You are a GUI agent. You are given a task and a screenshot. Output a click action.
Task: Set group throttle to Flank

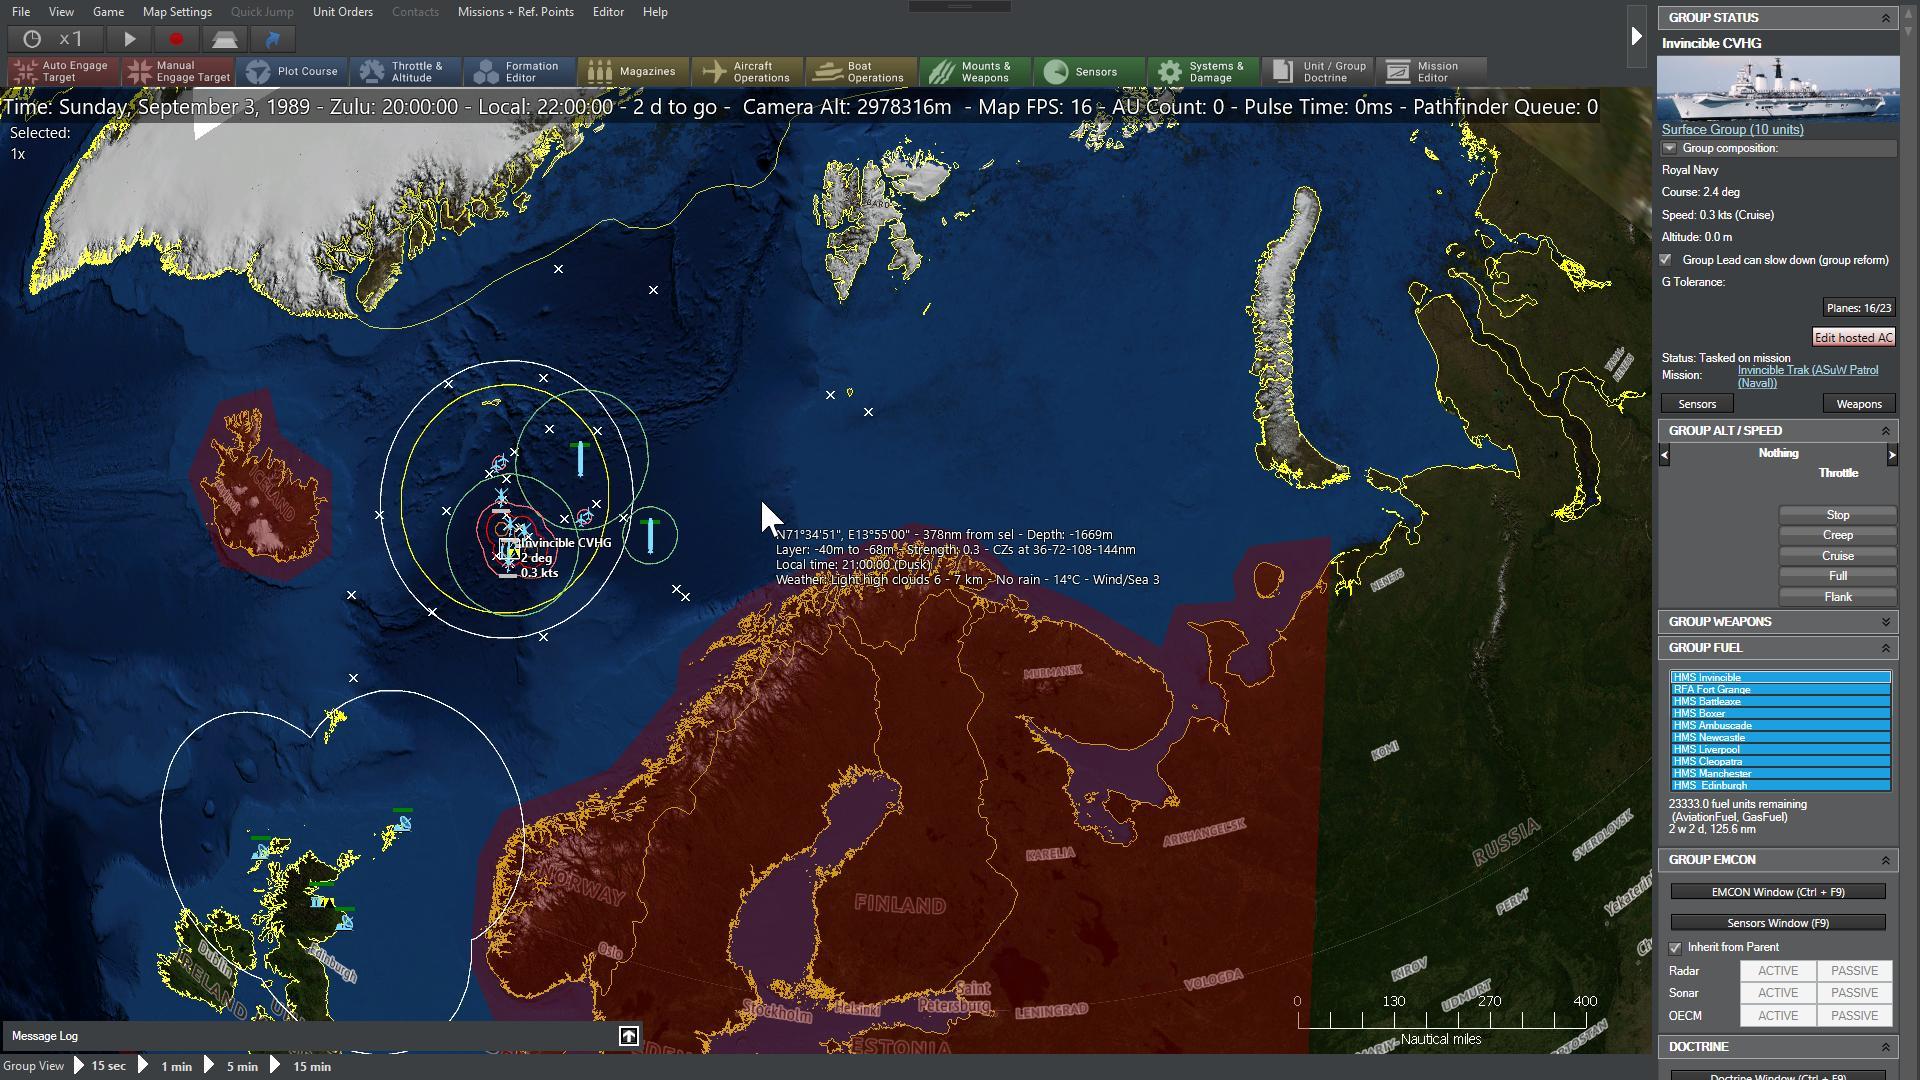(x=1838, y=596)
